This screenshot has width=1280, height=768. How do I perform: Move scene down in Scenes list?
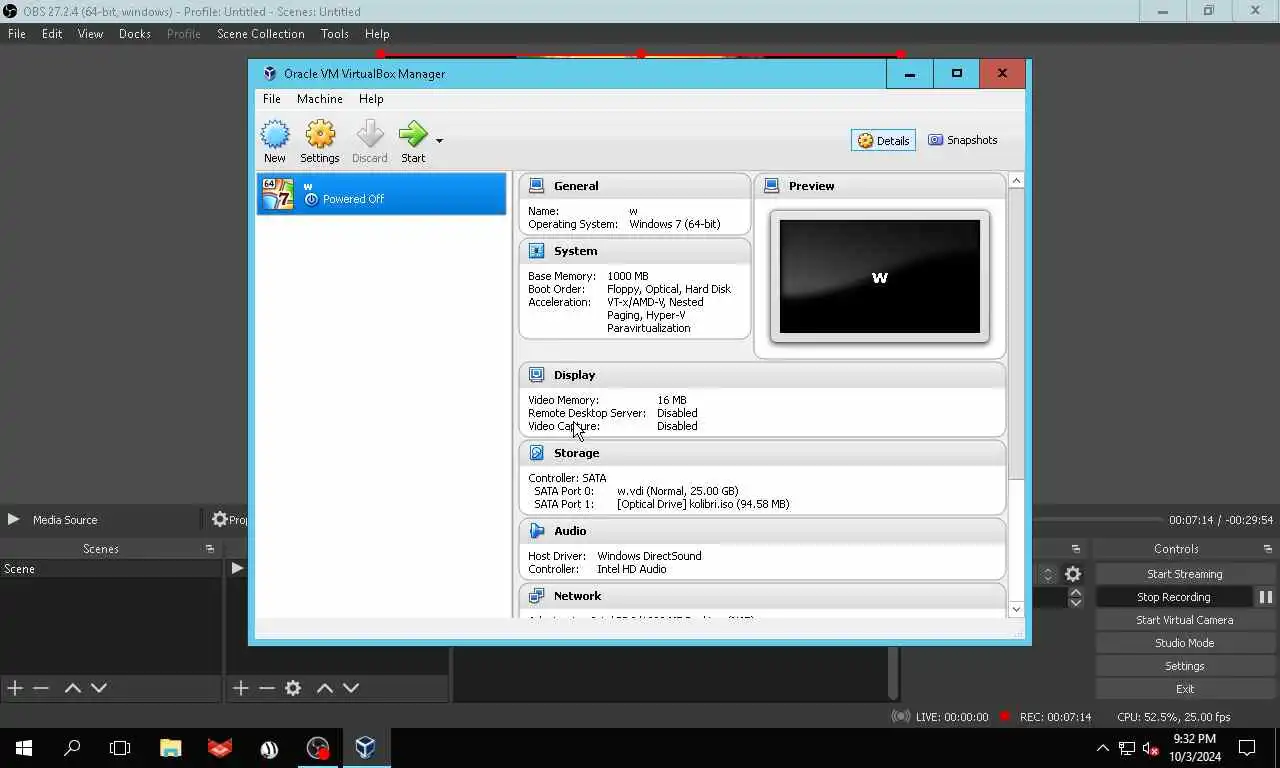[99, 688]
